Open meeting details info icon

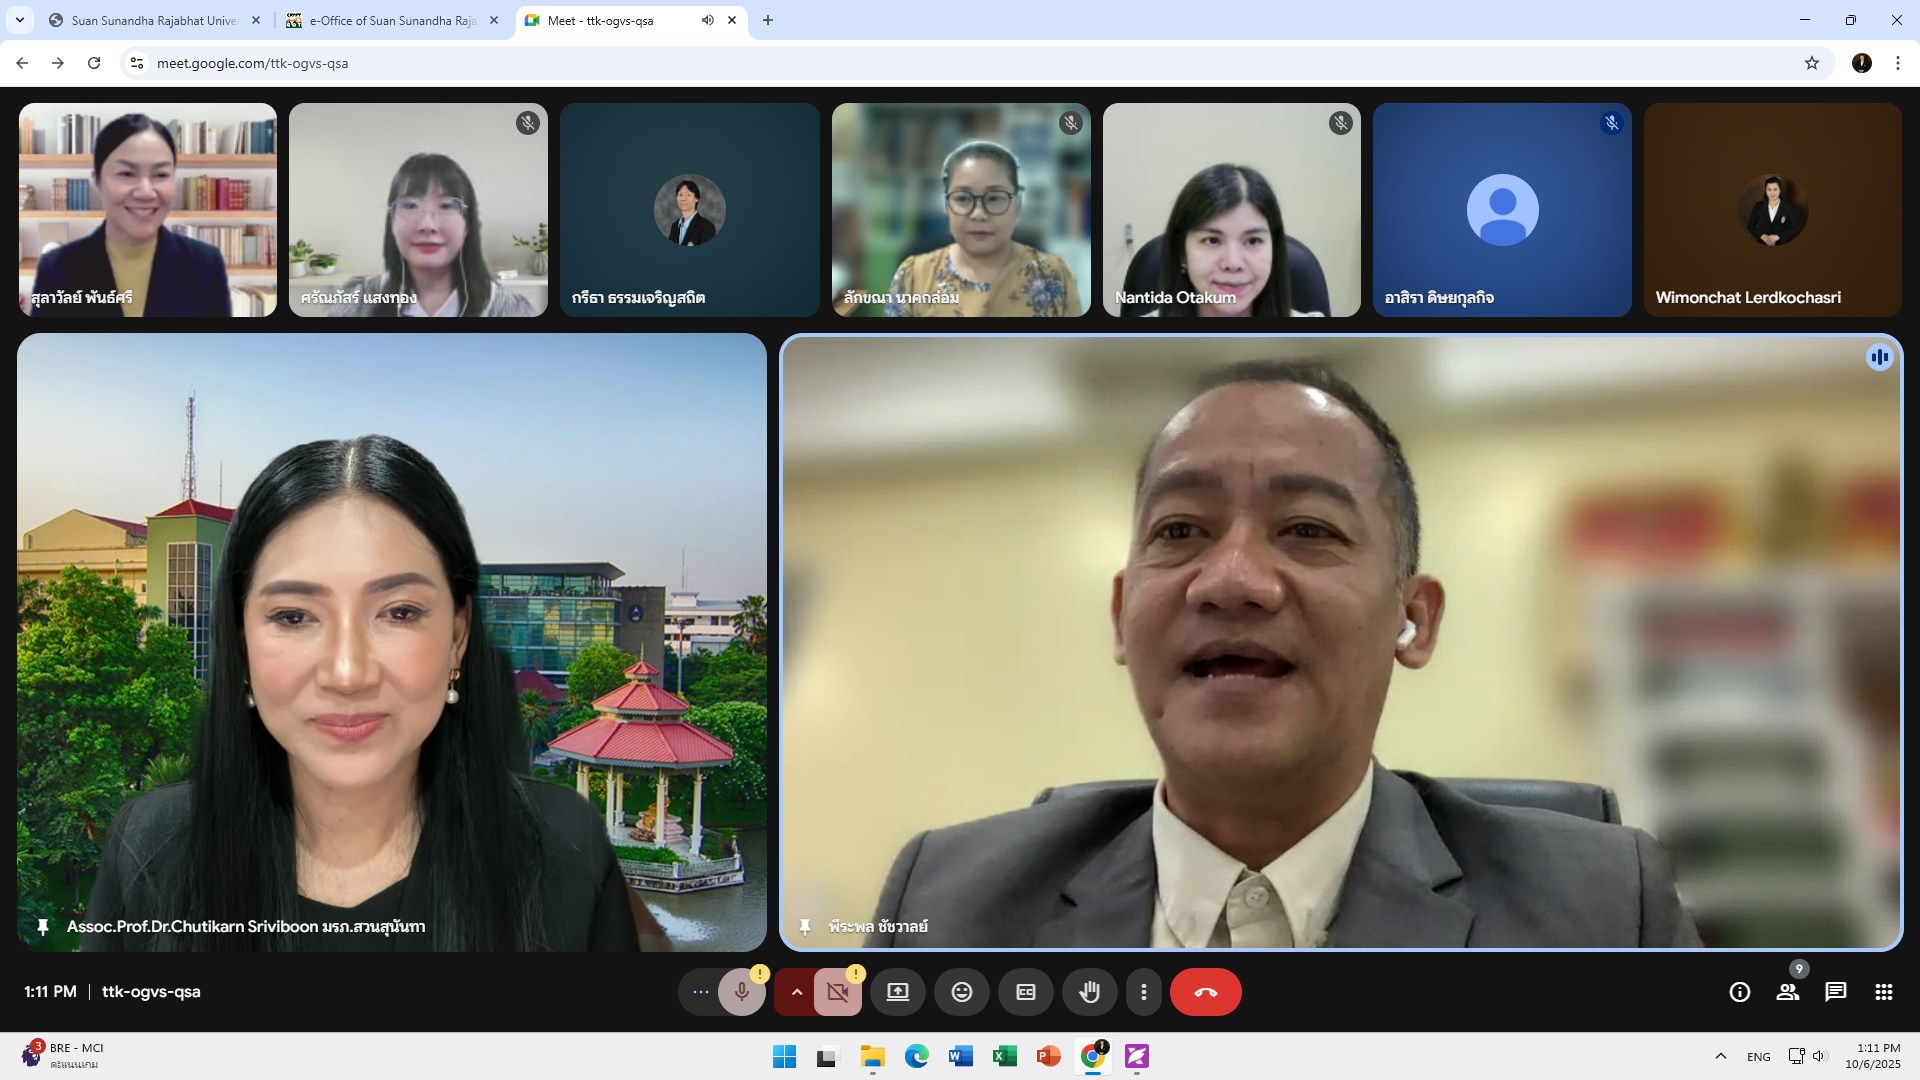point(1740,992)
